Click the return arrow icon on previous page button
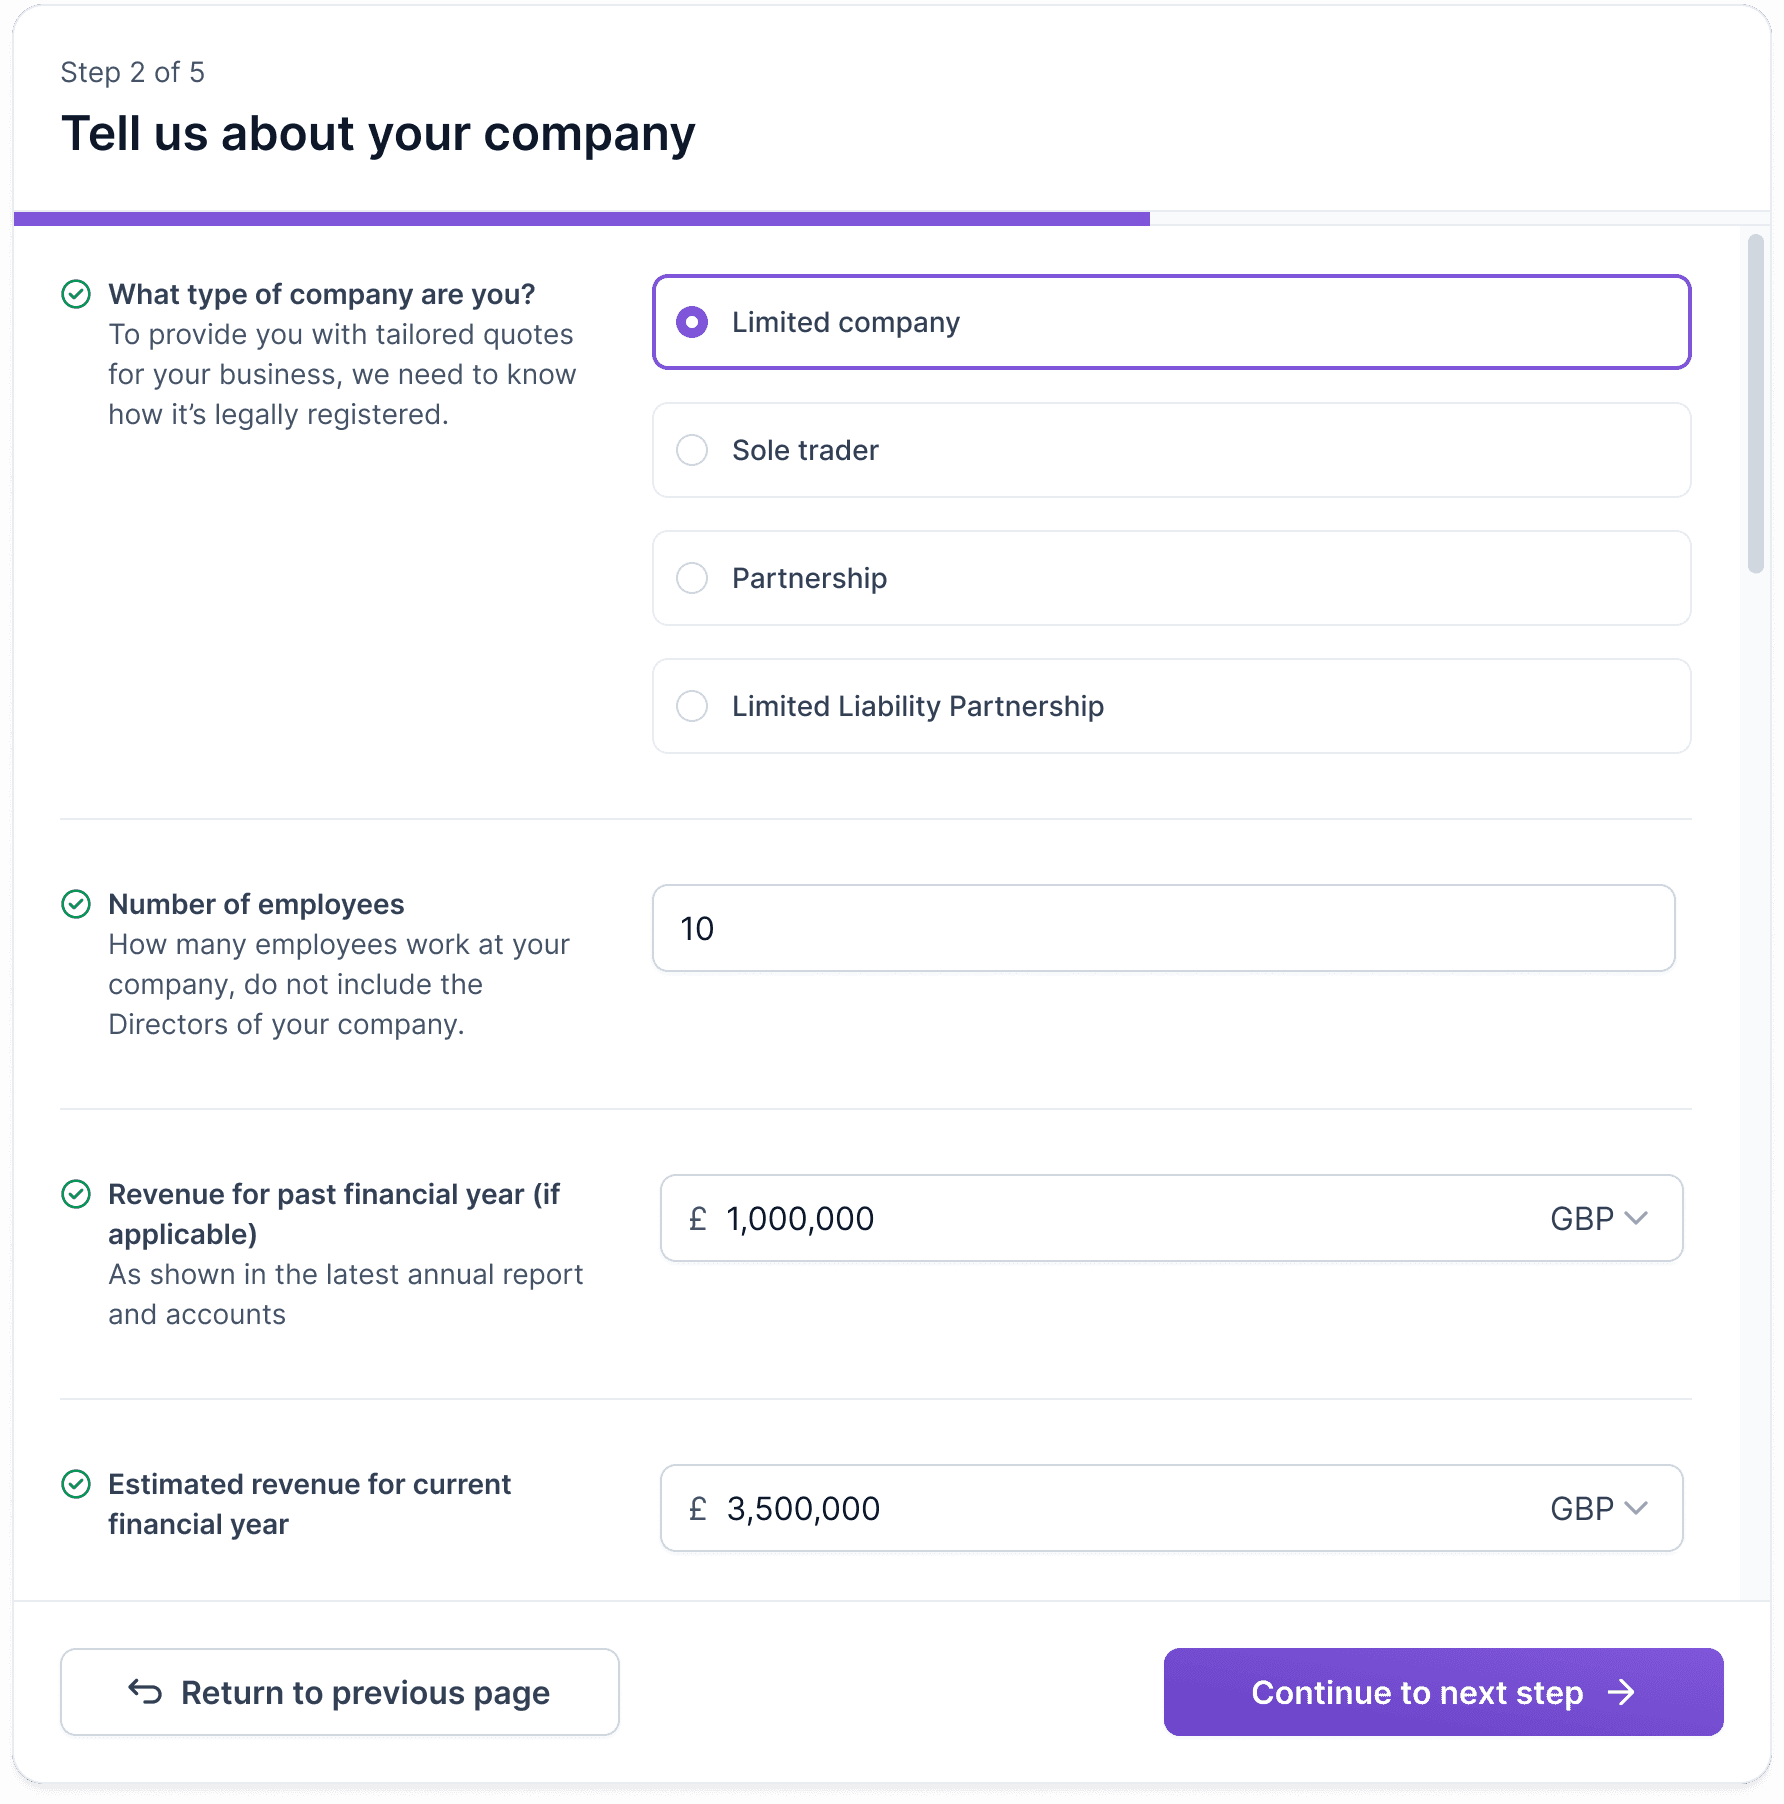This screenshot has height=1804, width=1784. pos(145,1692)
